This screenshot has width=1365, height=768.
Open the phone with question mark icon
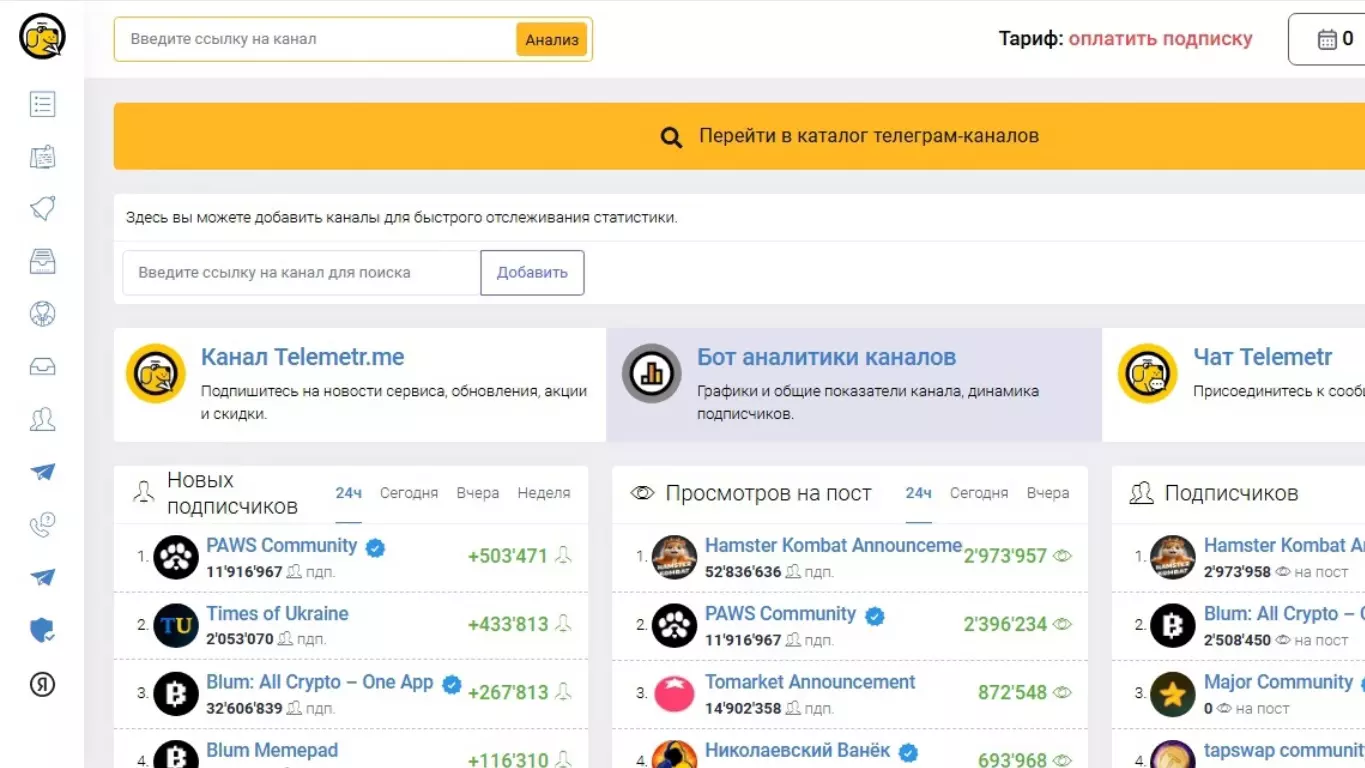click(x=42, y=525)
